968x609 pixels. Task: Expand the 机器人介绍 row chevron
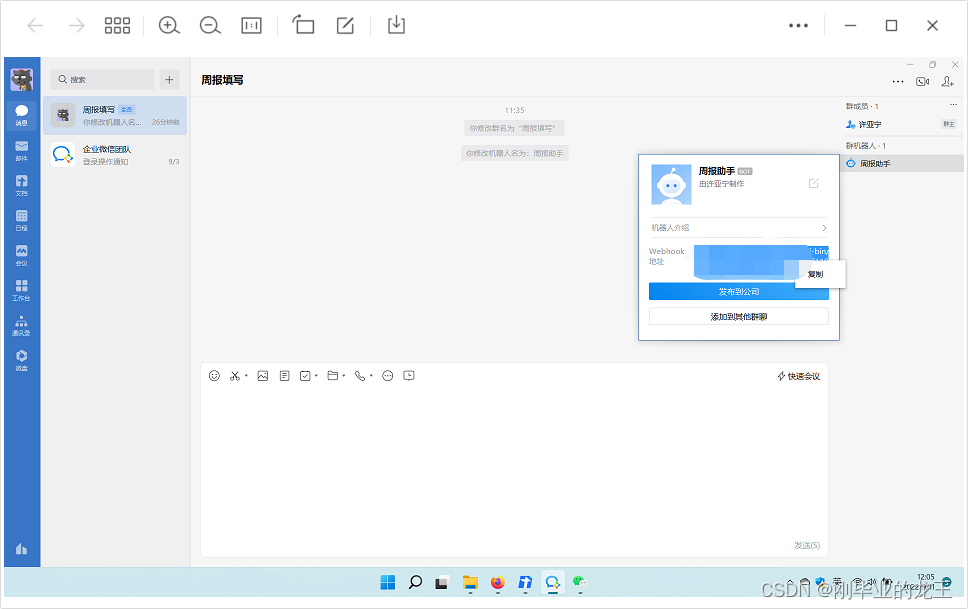pos(824,228)
